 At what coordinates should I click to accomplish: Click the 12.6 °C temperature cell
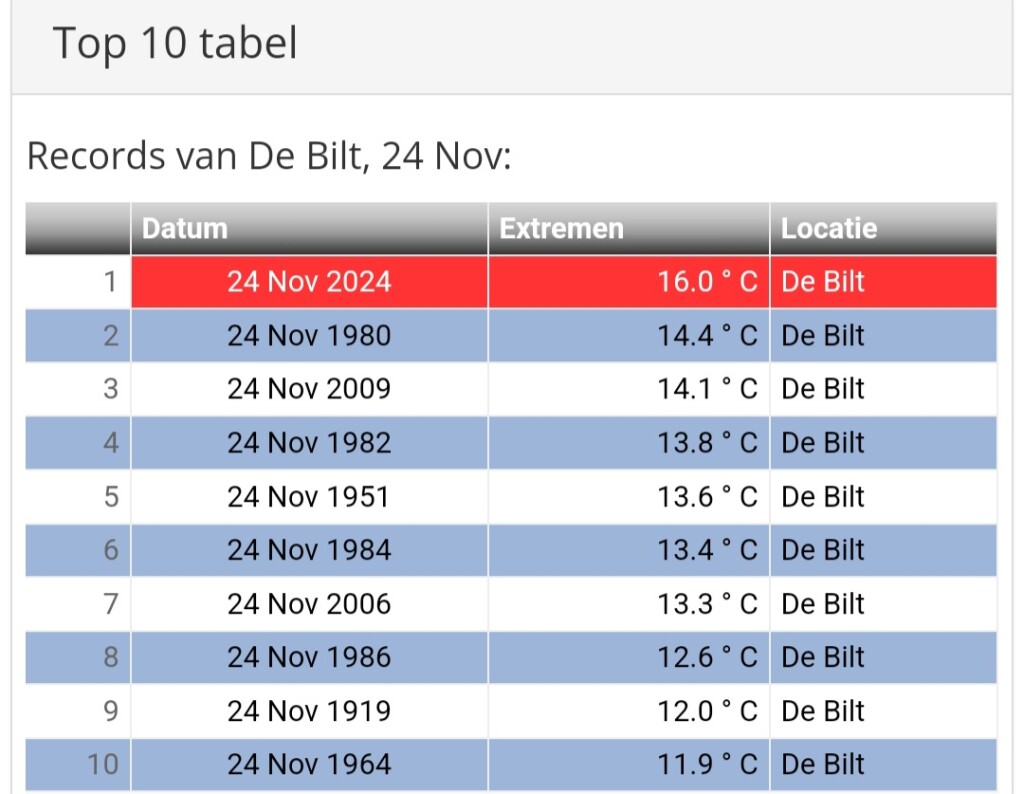707,658
